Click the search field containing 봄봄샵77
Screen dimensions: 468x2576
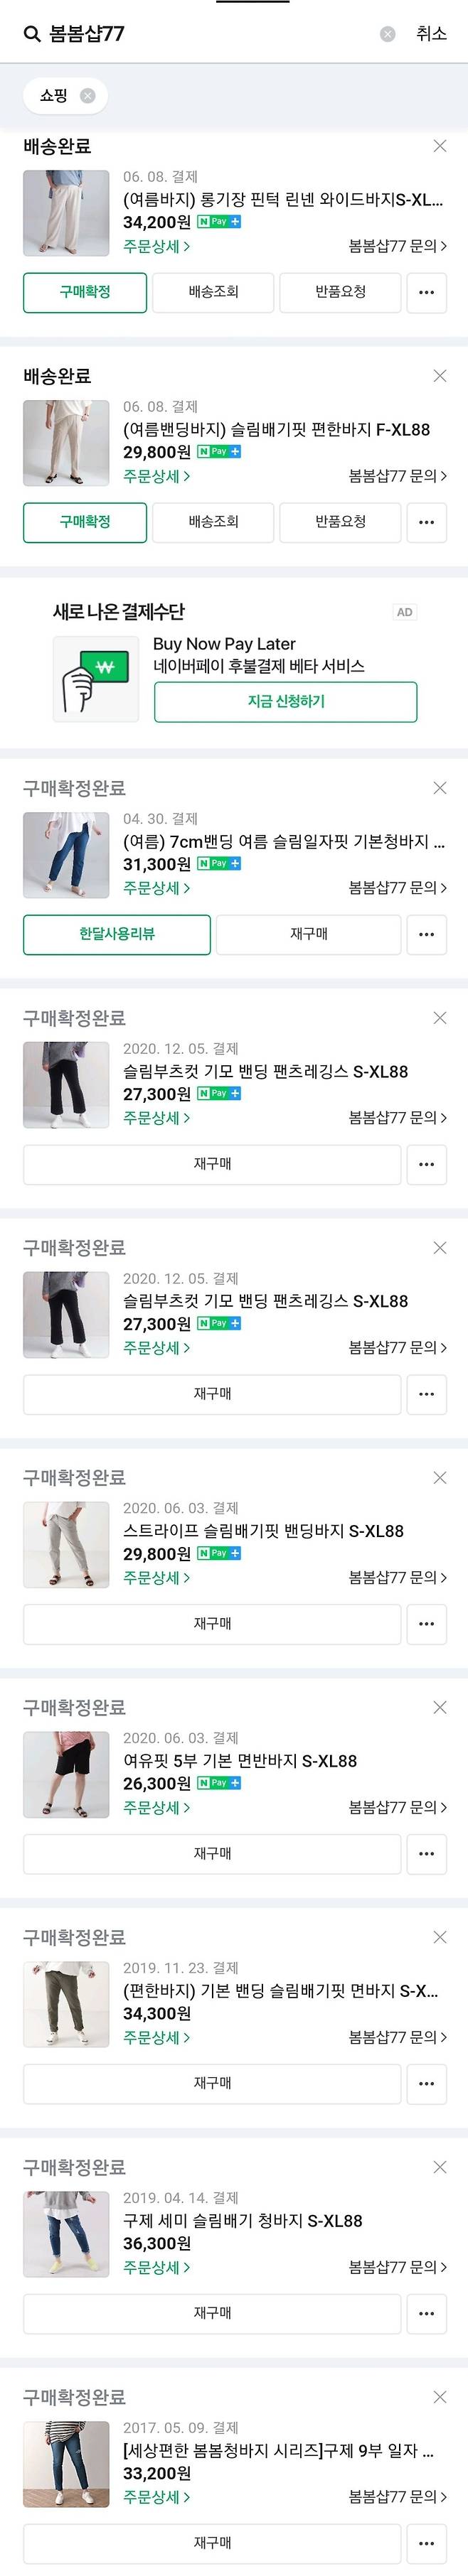click(200, 35)
